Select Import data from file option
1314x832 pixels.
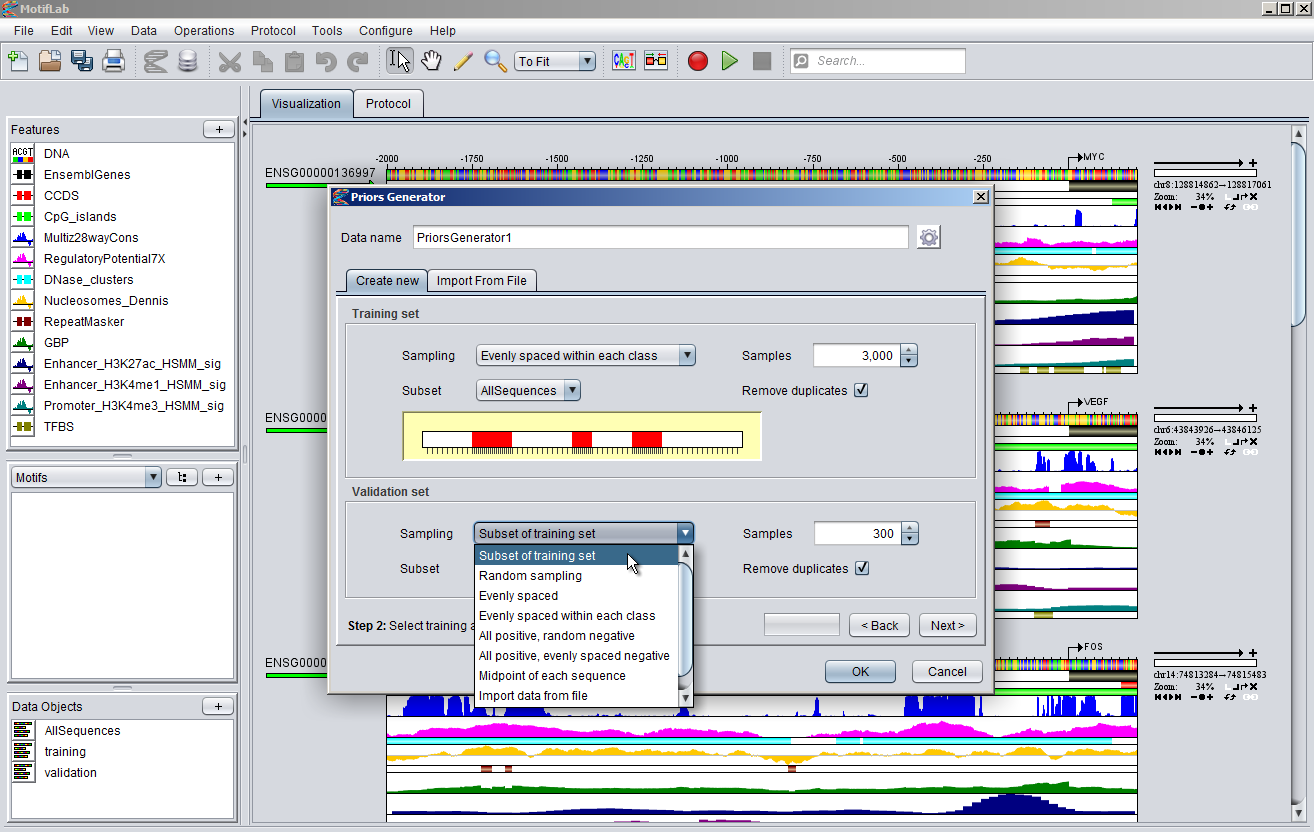coord(577,696)
